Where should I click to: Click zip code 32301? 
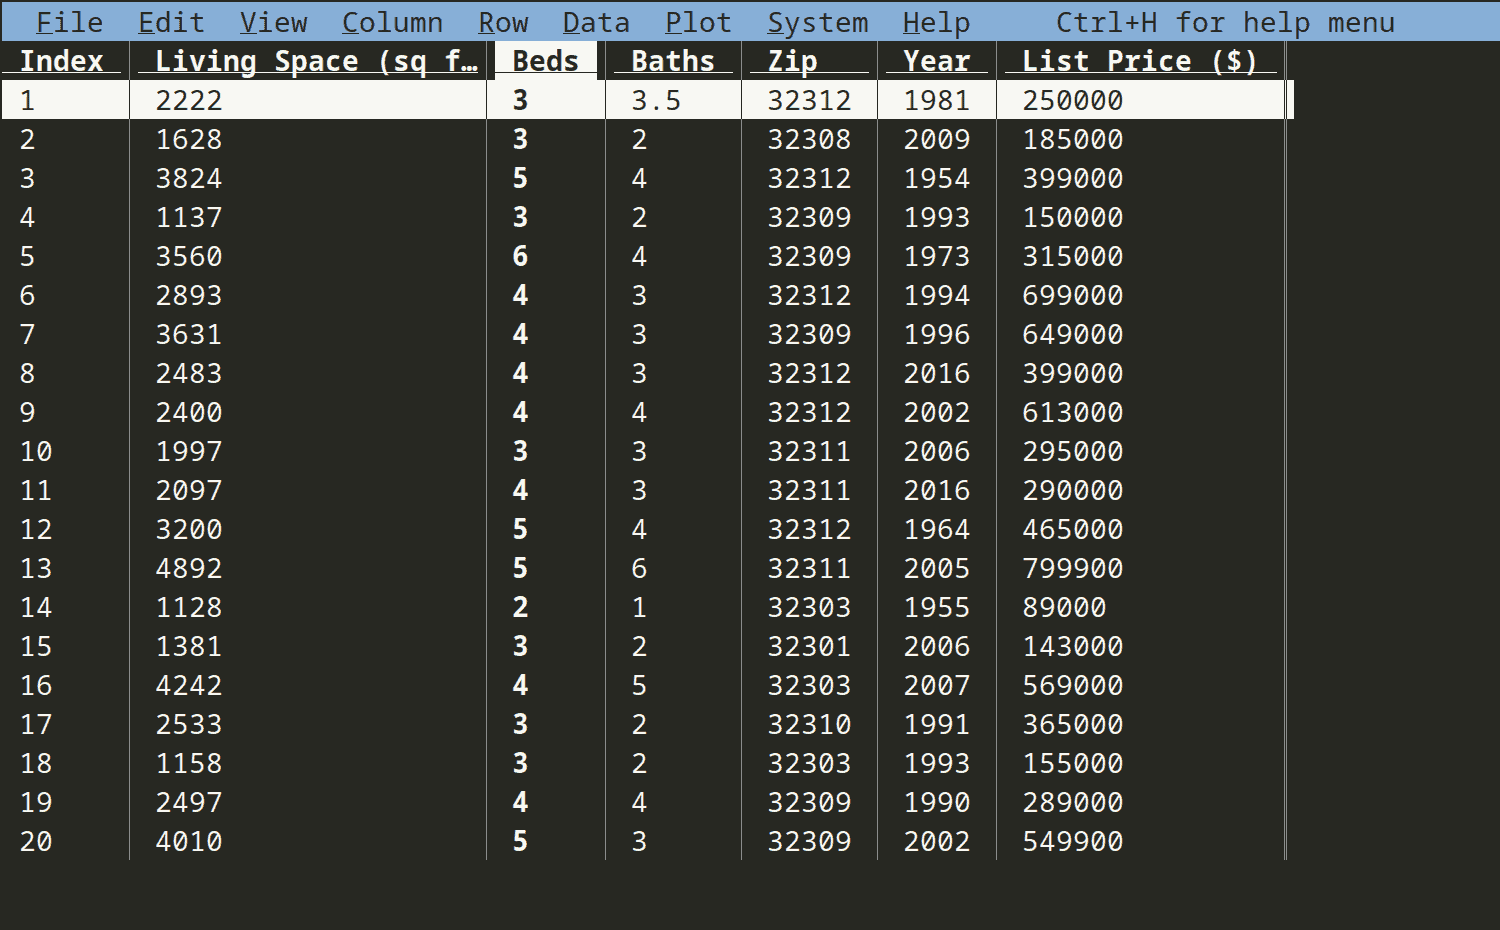809,646
